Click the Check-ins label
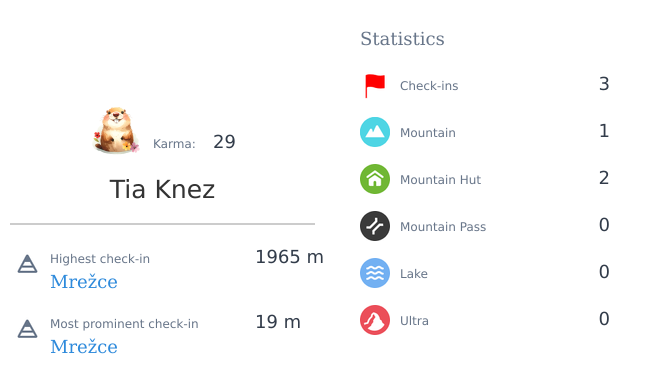Screen dimensions: 650x385 point(429,86)
